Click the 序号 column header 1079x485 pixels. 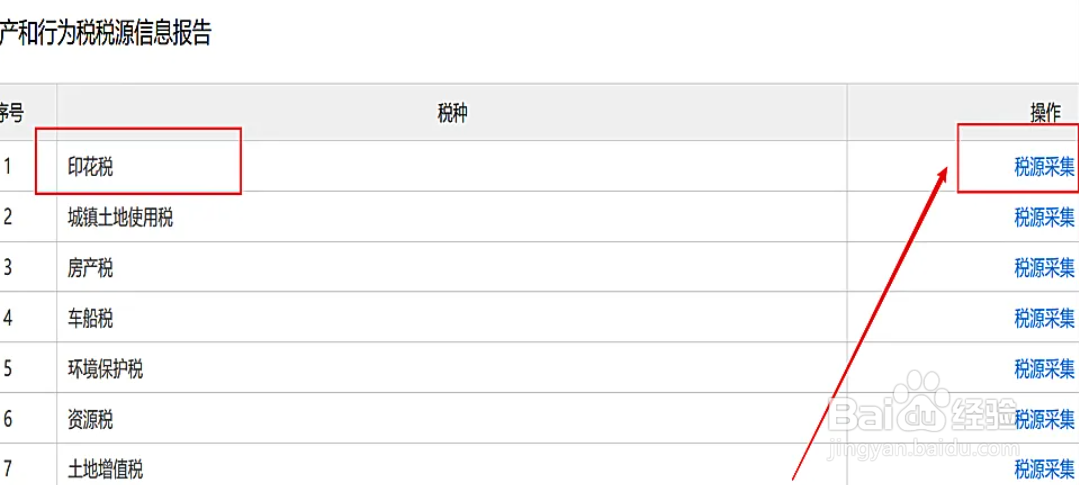click(10, 114)
